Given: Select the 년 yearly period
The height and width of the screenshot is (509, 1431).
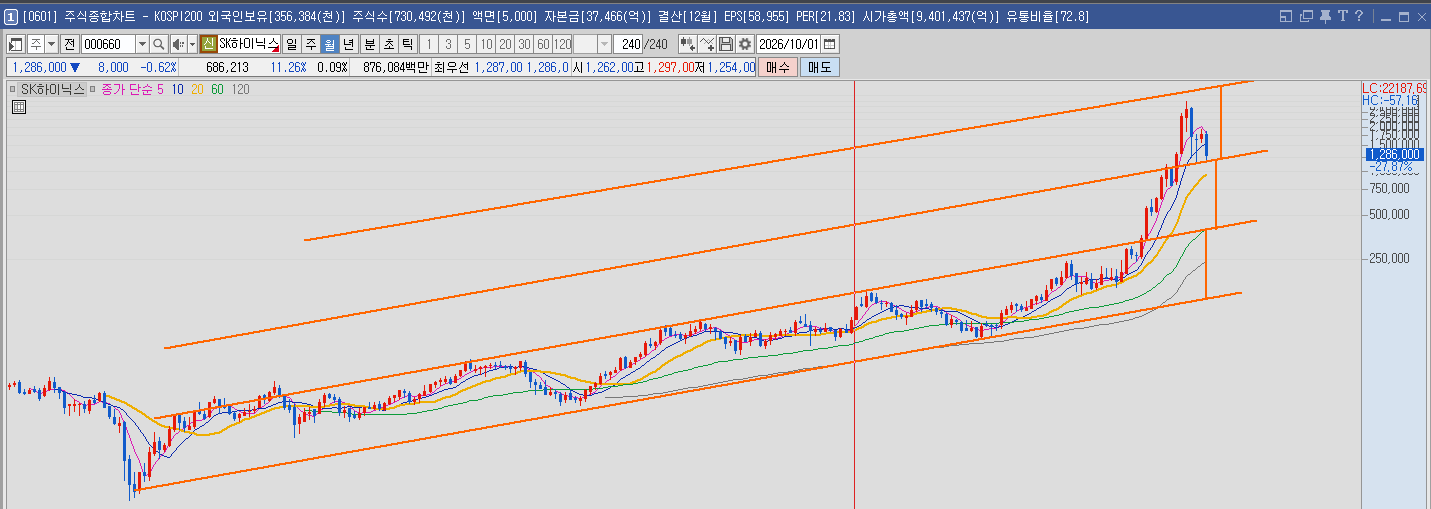Looking at the screenshot, I should click(x=348, y=44).
